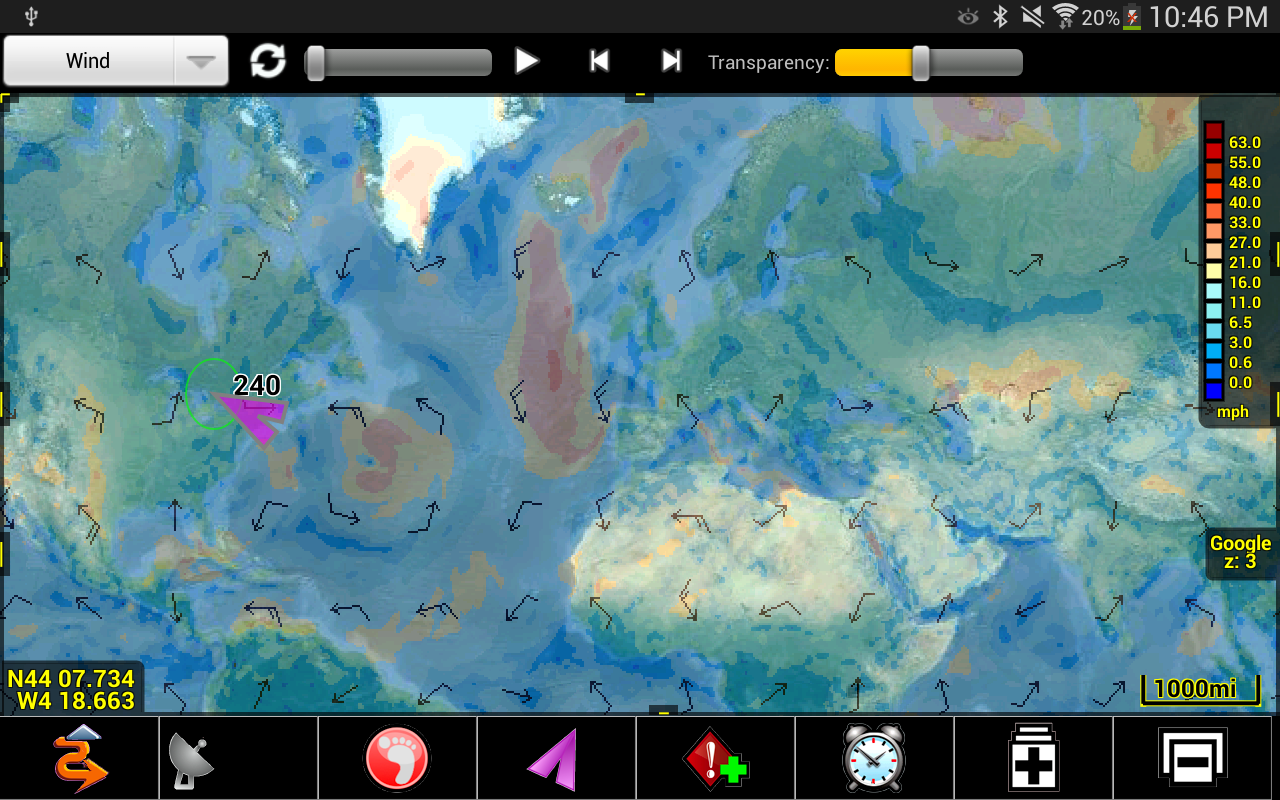1280x800 pixels.
Task: Tap the purple aircraft marker labeled 240
Action: [250, 412]
